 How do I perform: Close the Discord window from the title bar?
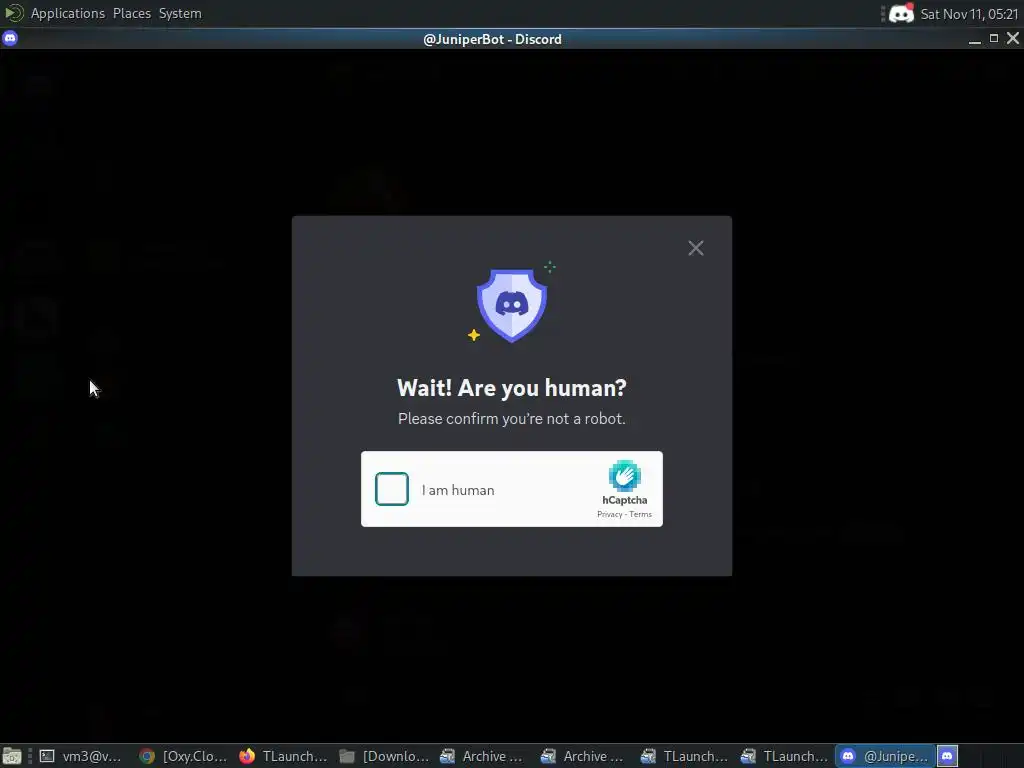click(x=1013, y=39)
